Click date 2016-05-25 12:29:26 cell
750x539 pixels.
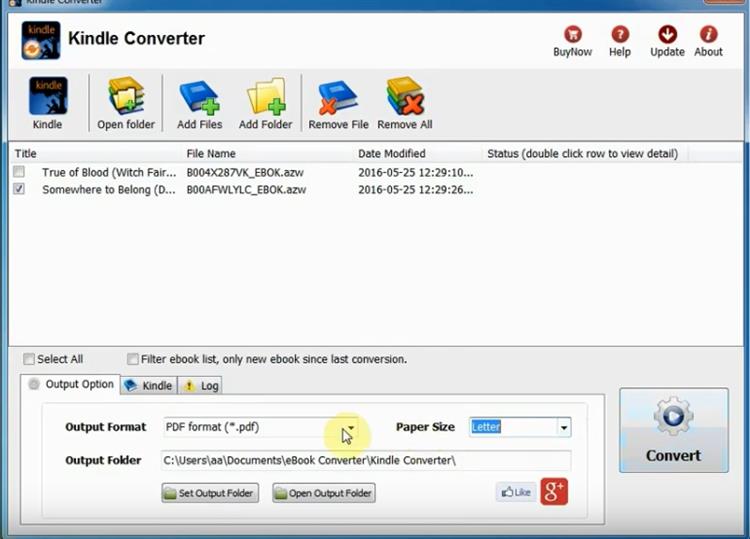416,189
